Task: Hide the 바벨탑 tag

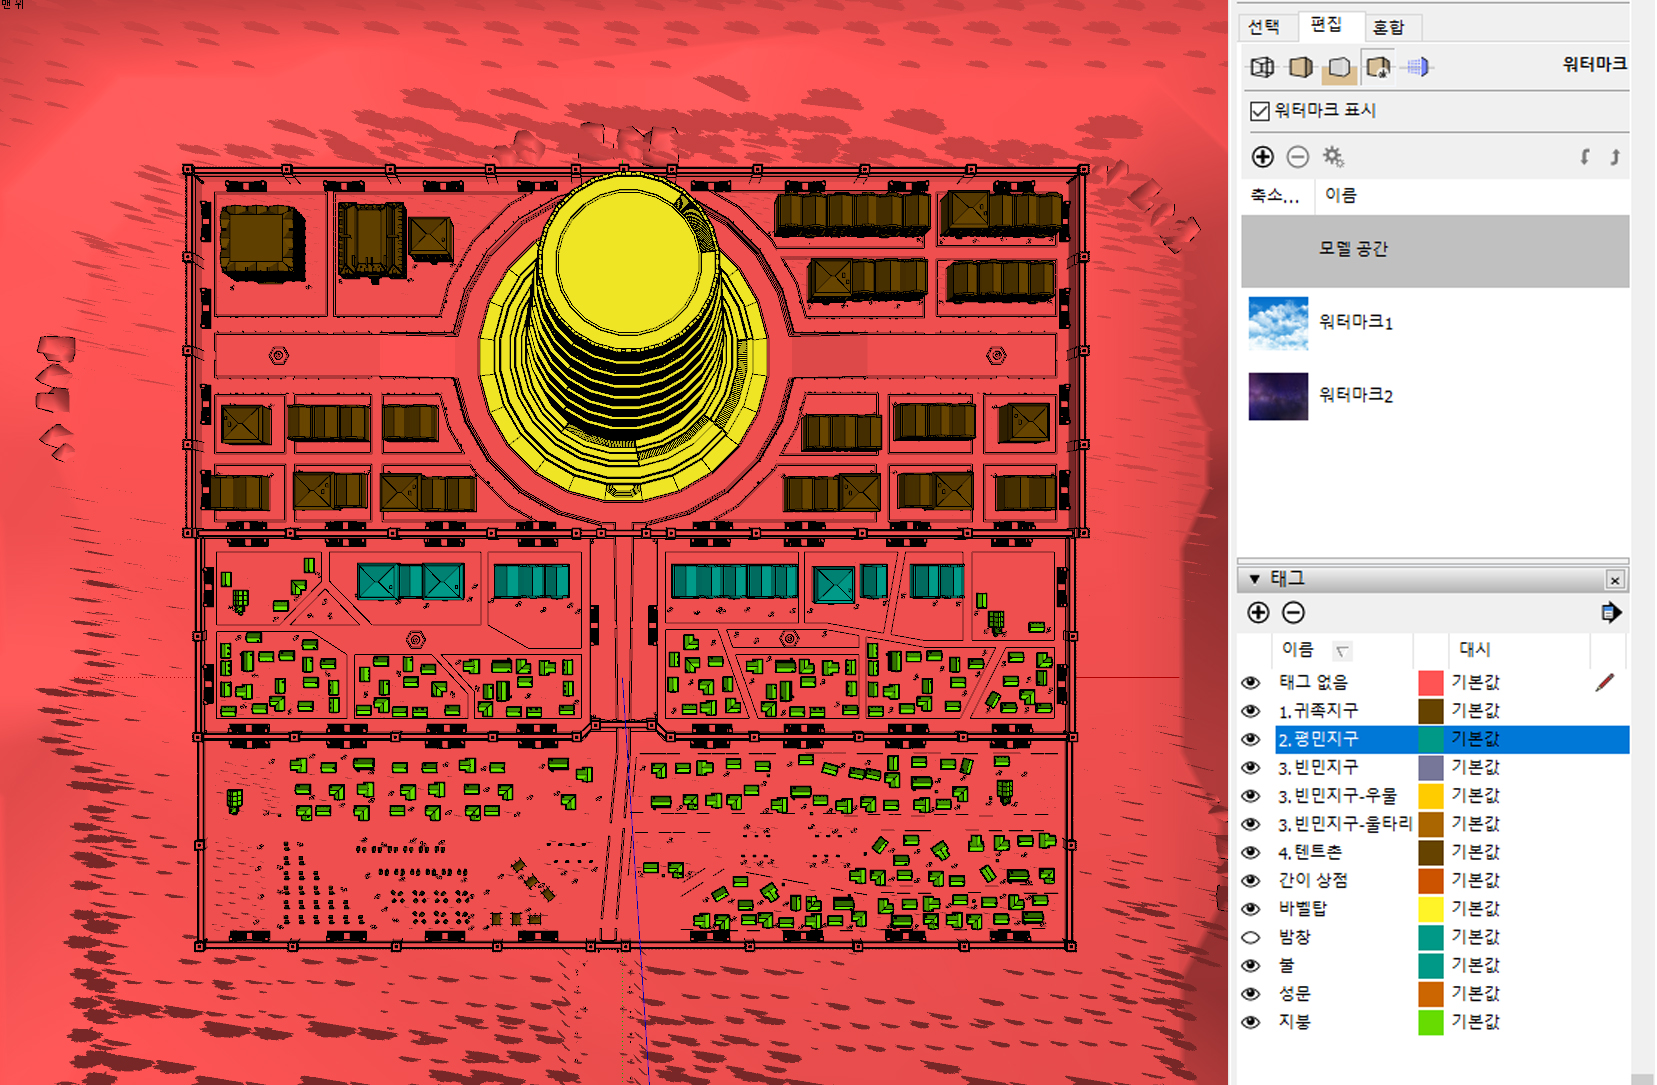Action: click(1250, 909)
